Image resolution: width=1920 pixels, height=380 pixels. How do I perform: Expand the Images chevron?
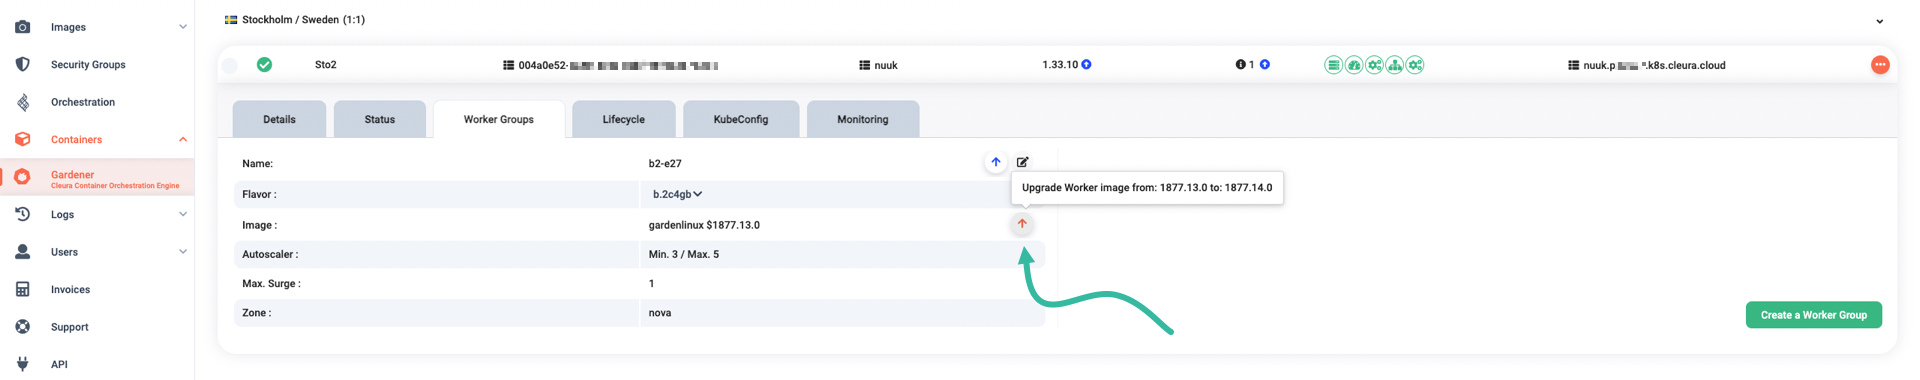pyautogui.click(x=182, y=27)
